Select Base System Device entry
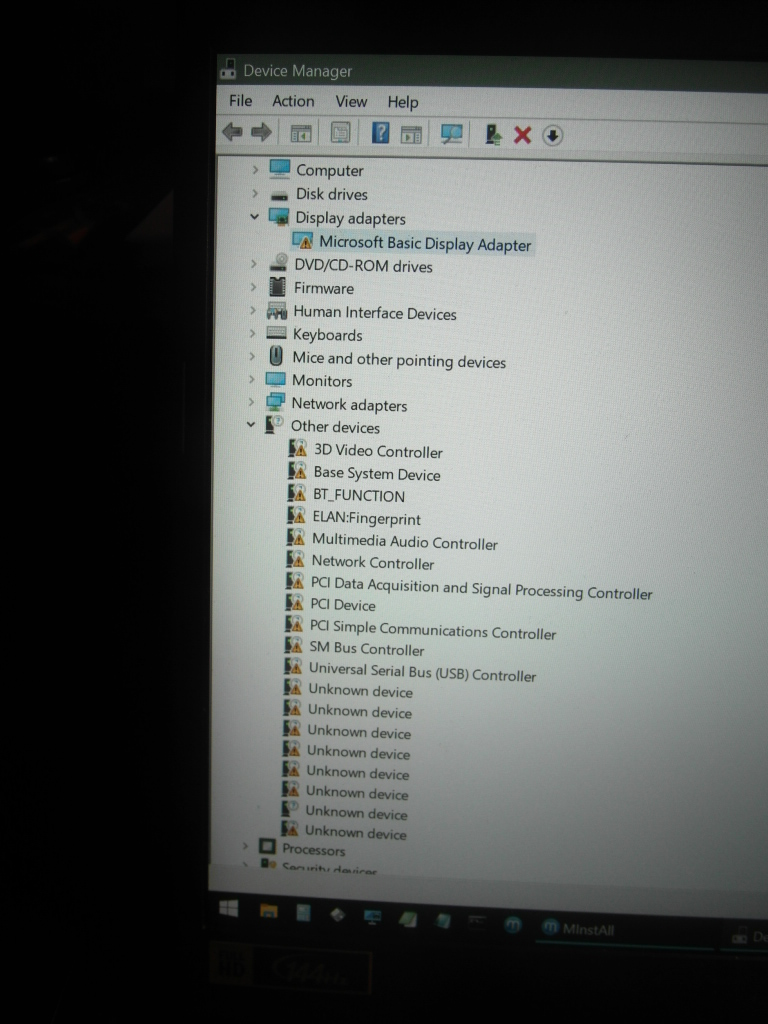The height and width of the screenshot is (1024, 768). (377, 473)
